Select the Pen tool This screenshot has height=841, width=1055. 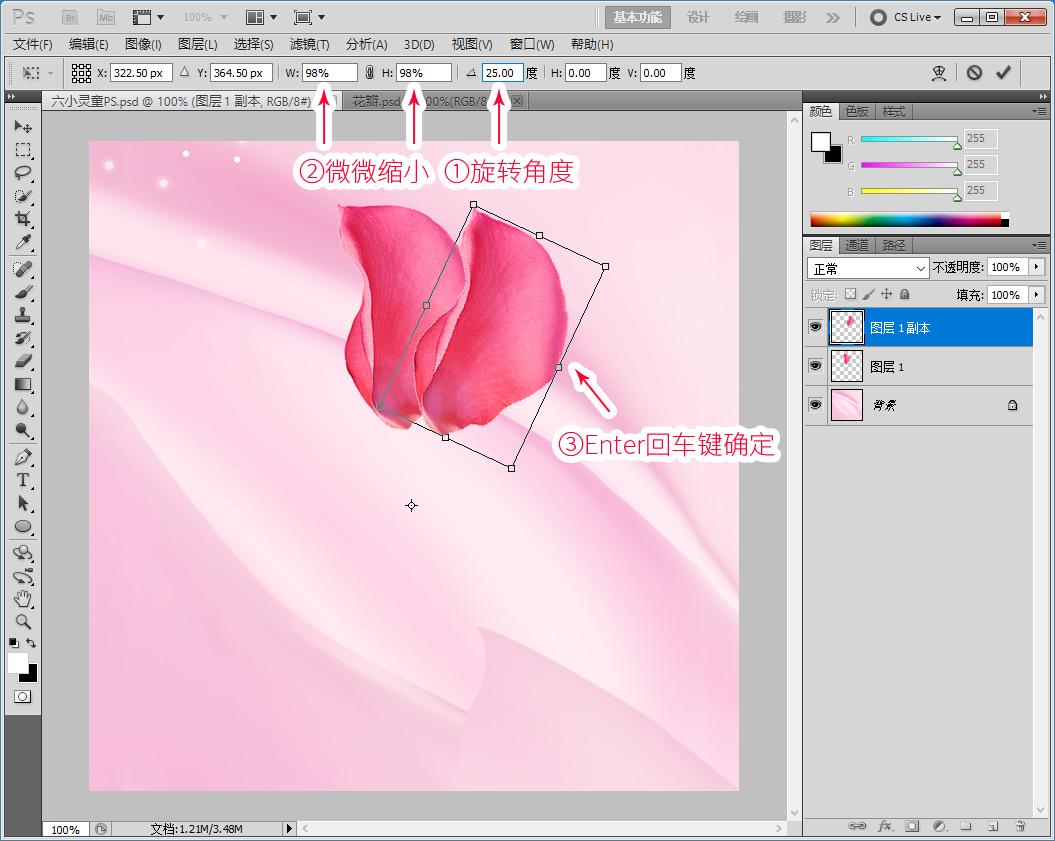pos(23,458)
